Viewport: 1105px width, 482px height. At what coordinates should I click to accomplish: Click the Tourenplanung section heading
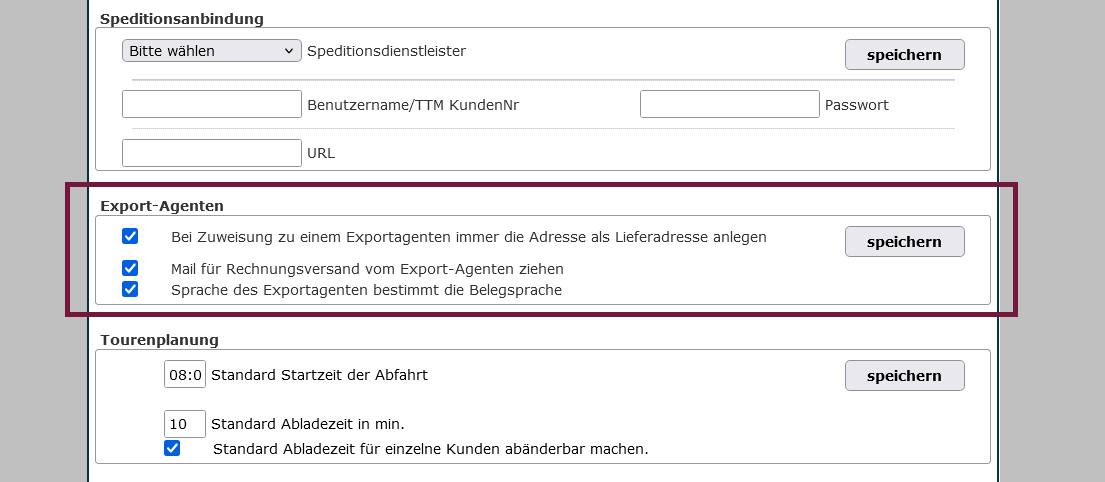pyautogui.click(x=159, y=340)
